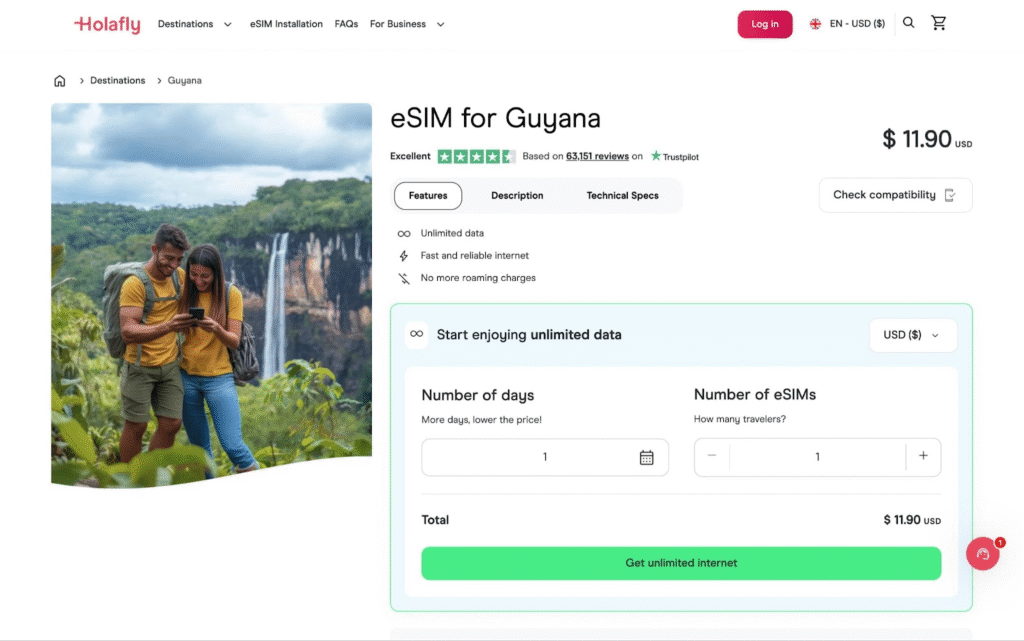This screenshot has width=1024, height=641.
Task: Open search via the magnifier icon
Action: tap(908, 22)
